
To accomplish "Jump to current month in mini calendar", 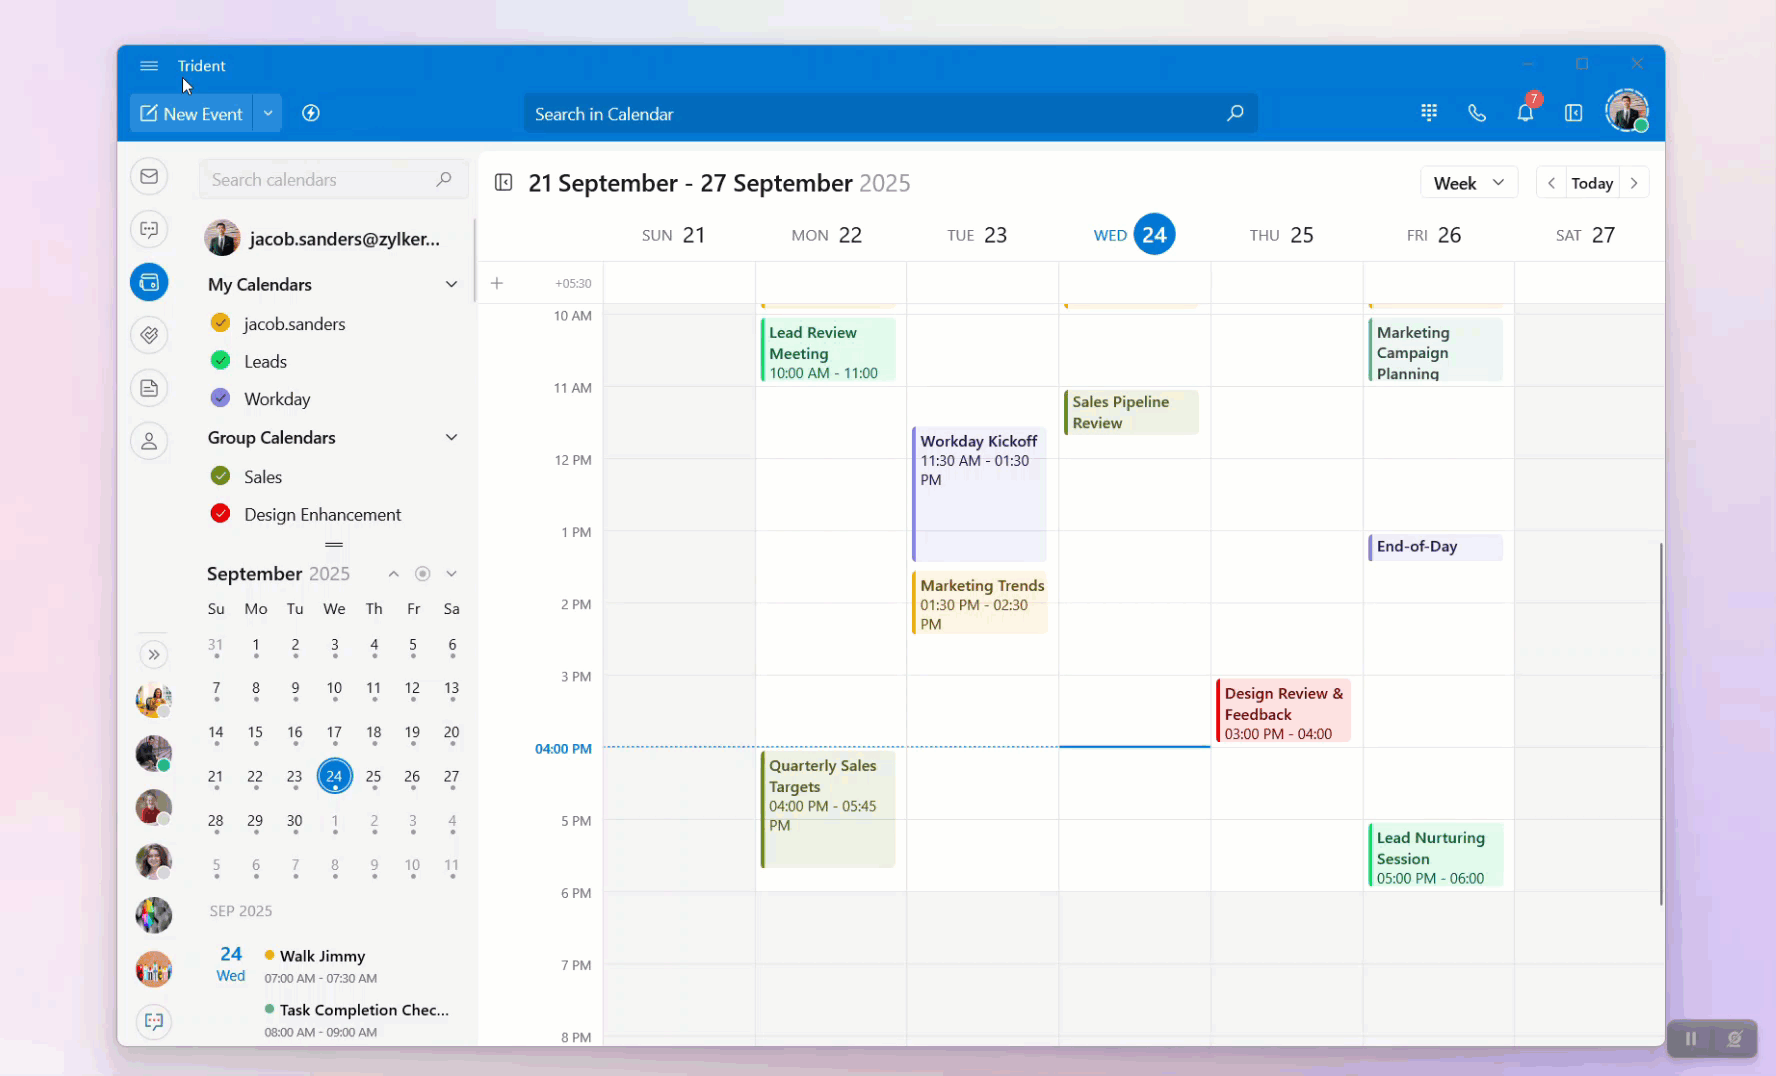I will 423,574.
